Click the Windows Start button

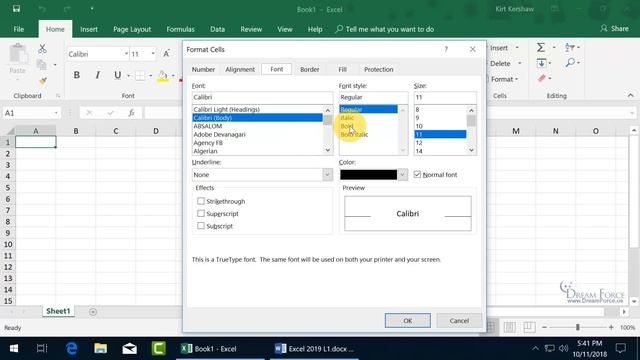(14, 349)
